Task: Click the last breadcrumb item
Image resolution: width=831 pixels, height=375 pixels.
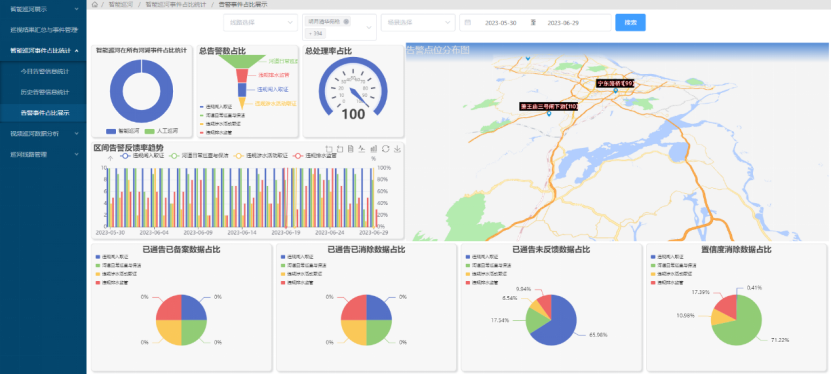Action: click(x=243, y=4)
